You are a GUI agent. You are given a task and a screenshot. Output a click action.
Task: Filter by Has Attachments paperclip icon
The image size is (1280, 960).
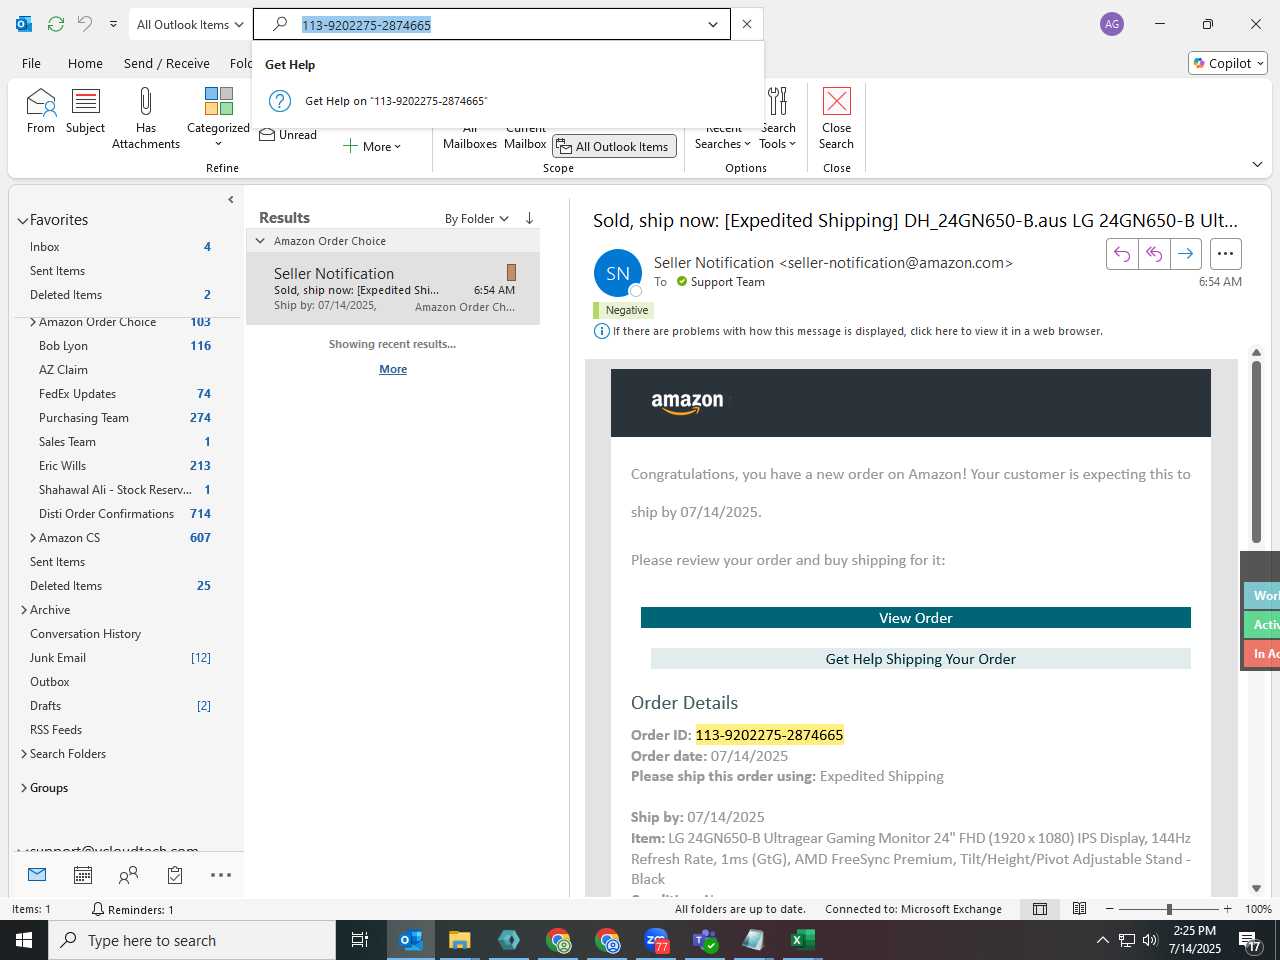pos(146,118)
